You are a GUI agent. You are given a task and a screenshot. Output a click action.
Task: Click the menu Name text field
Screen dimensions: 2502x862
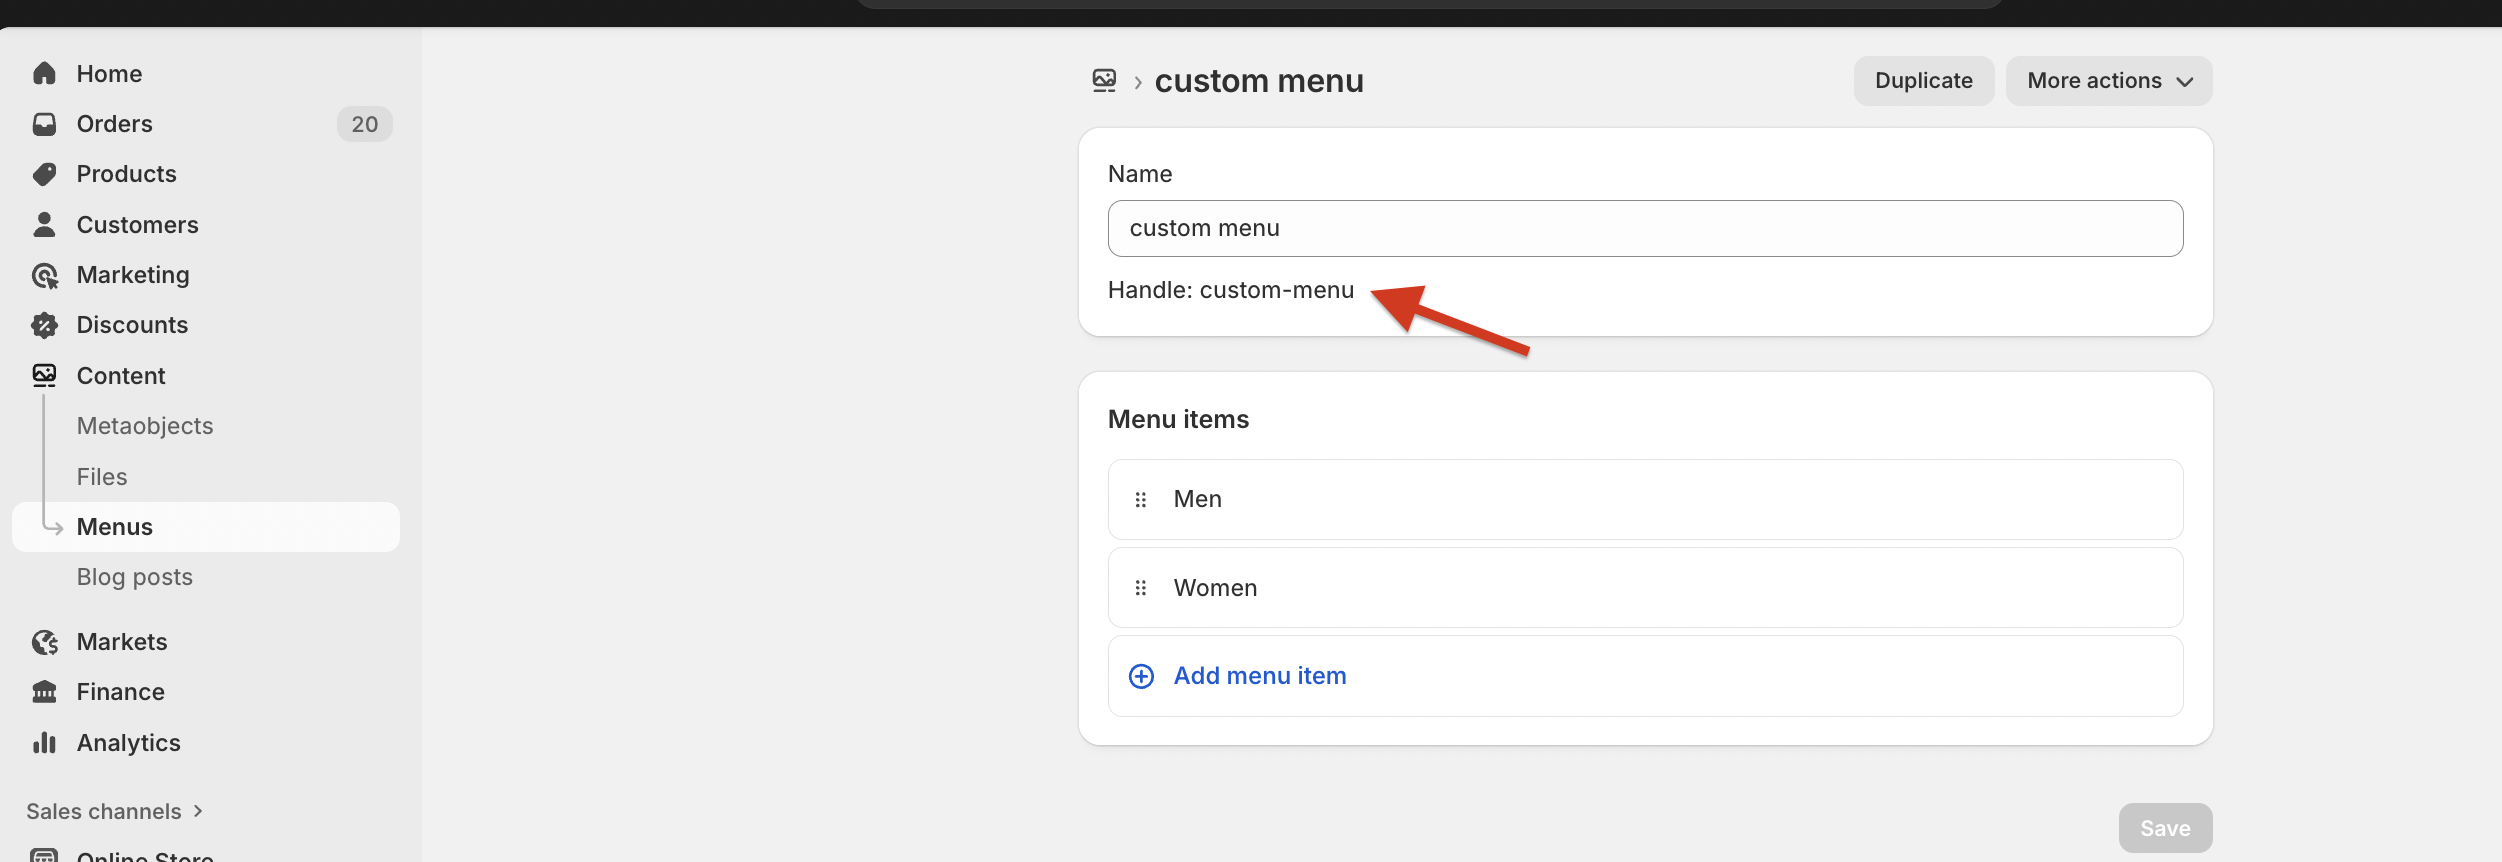[1645, 229]
